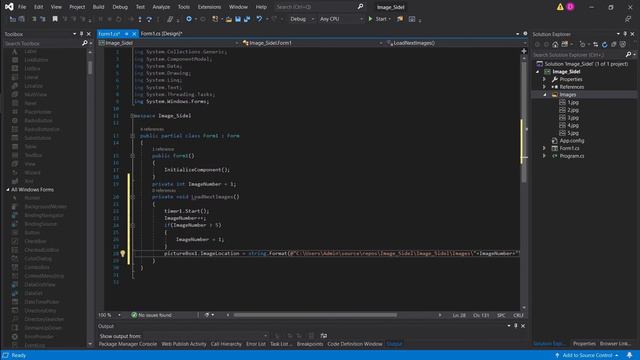Image resolution: width=640 pixels, height=360 pixels.
Task: Click the yellow warning notification icon
Action: pyautogui.click(x=560, y=7)
